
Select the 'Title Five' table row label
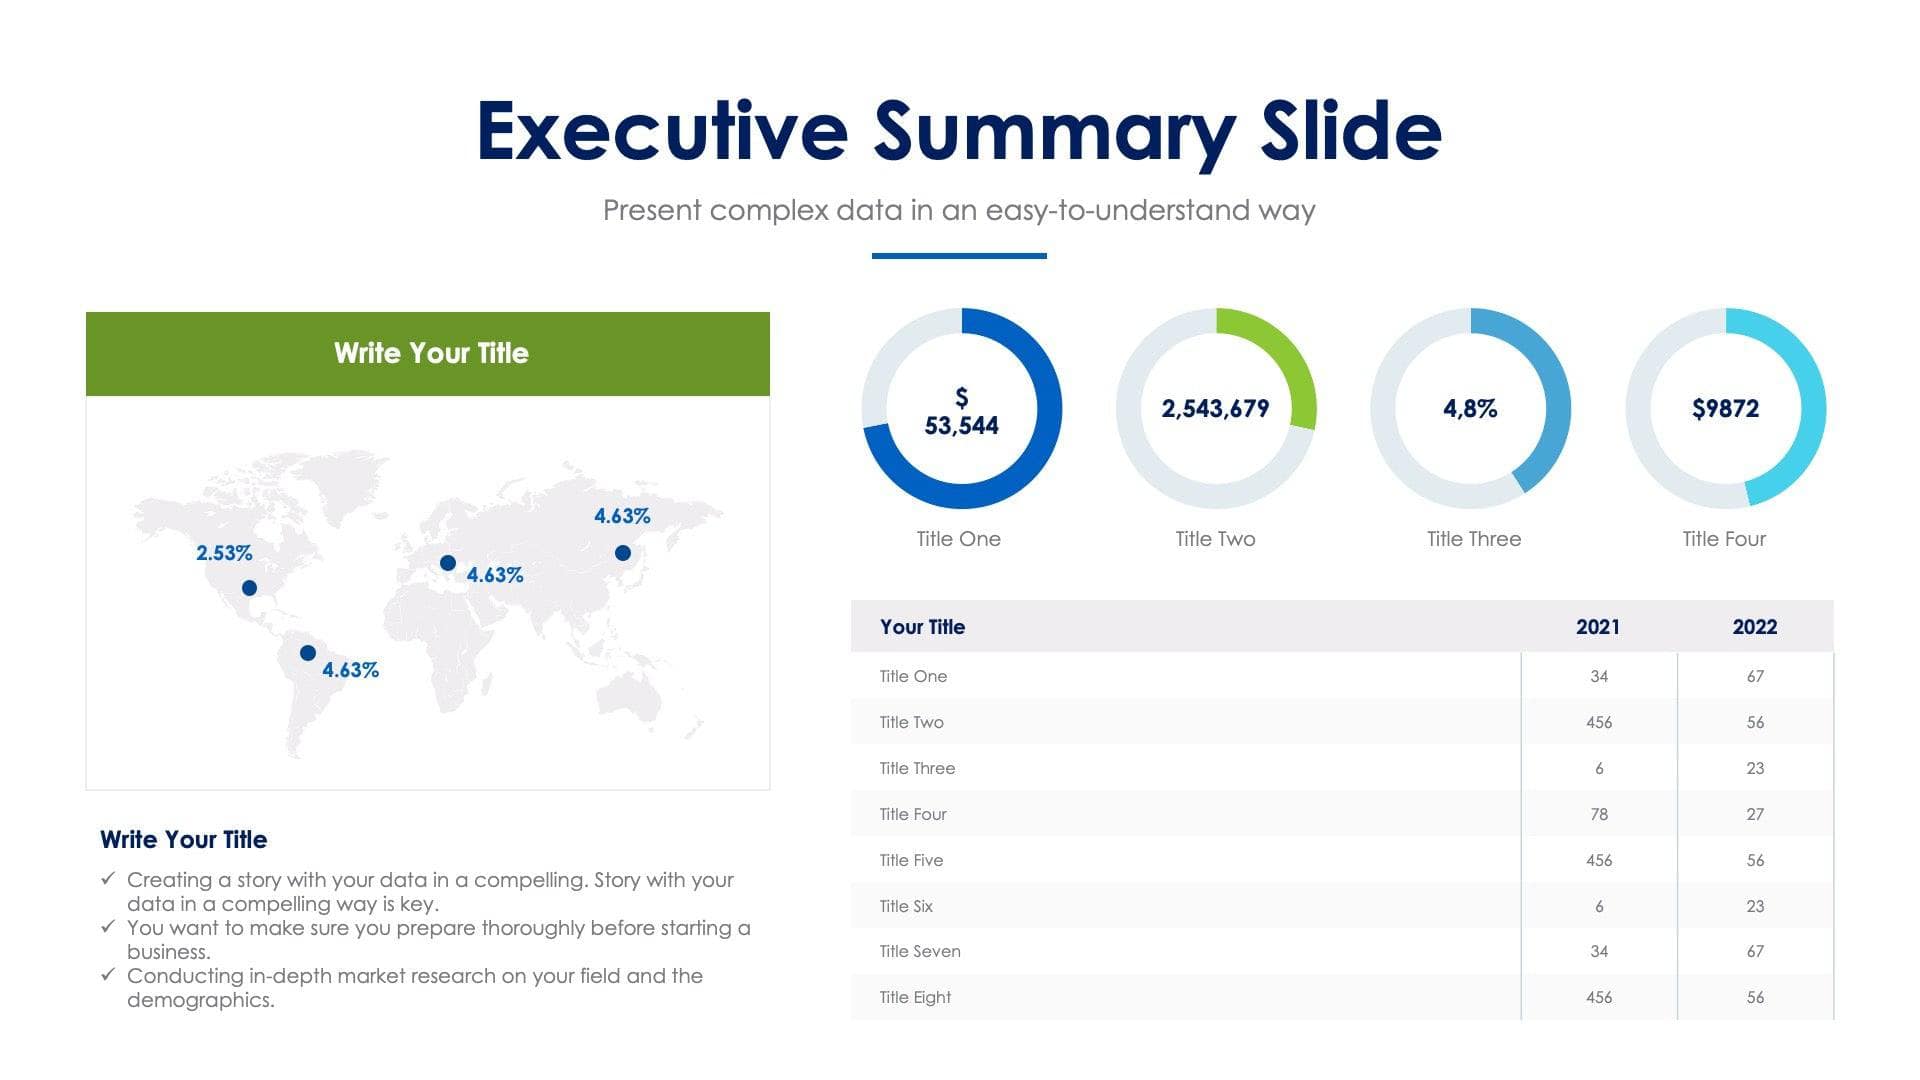(x=911, y=860)
